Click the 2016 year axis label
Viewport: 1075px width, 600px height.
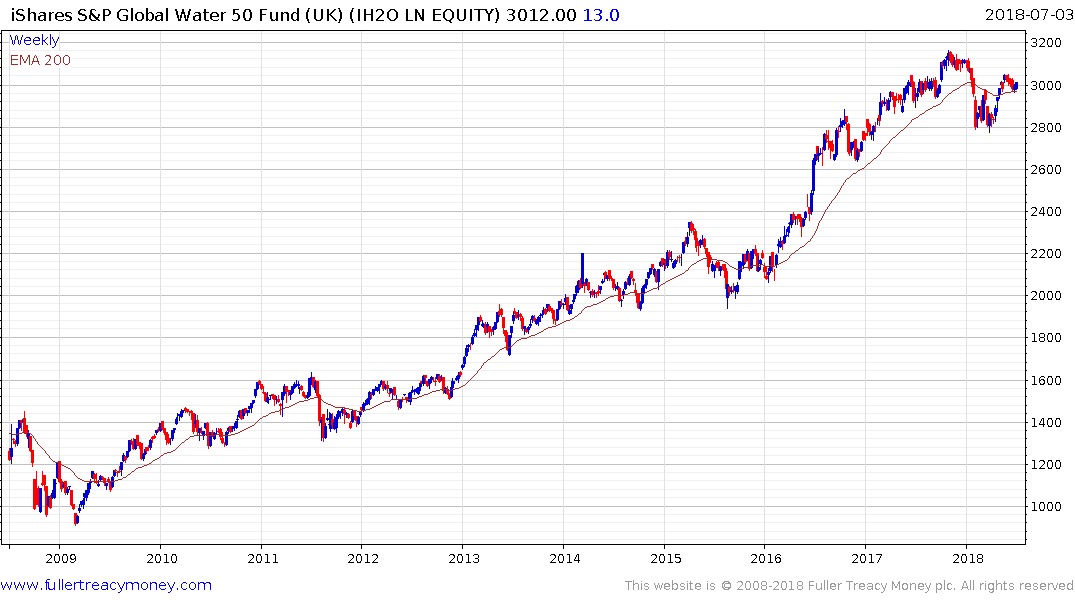coord(766,558)
